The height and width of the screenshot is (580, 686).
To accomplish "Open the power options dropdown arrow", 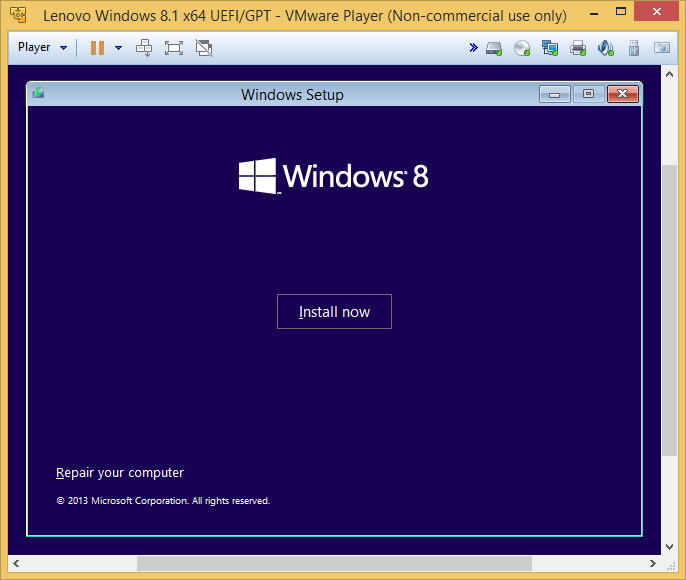I will [x=119, y=48].
